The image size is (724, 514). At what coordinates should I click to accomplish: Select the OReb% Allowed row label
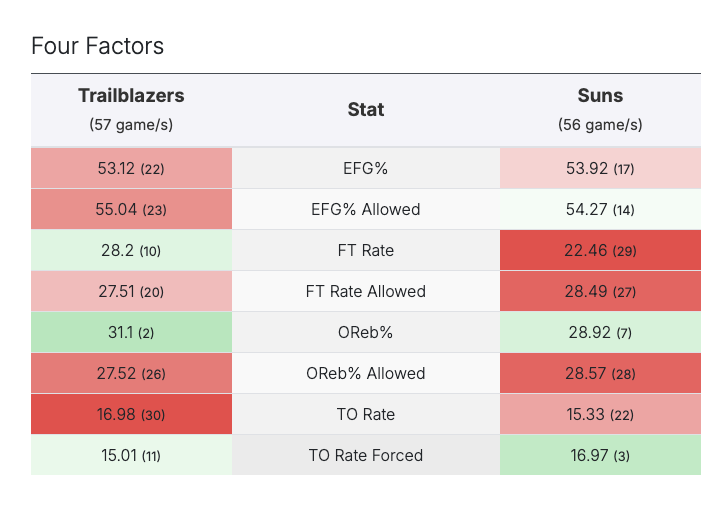(x=365, y=374)
